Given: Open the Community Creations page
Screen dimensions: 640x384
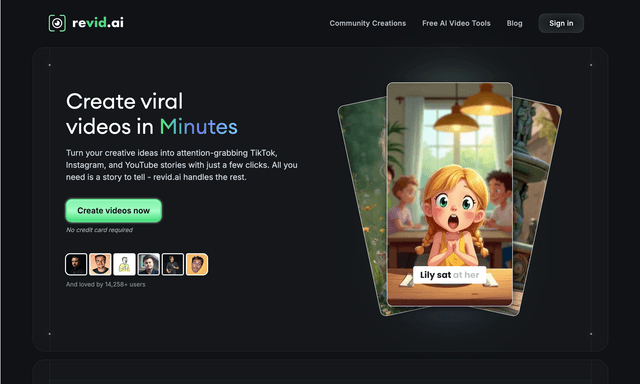Looking at the screenshot, I should tap(368, 23).
